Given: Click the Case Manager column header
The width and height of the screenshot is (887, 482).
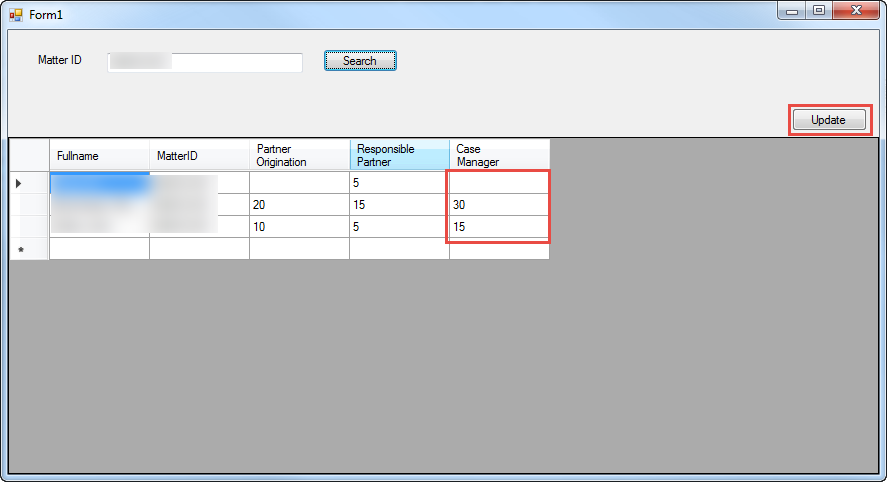Looking at the screenshot, I should (499, 156).
